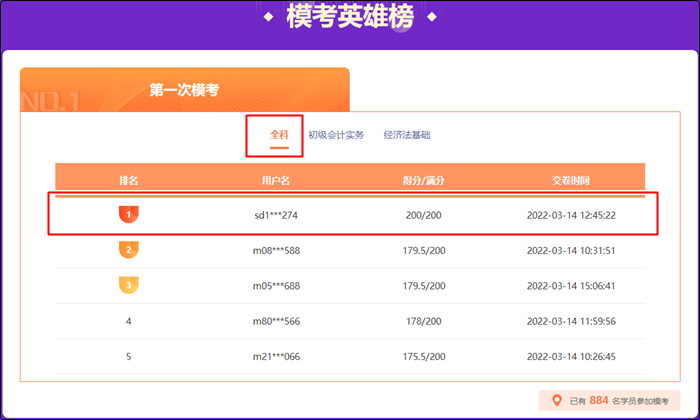
Task: Click submission time 2022-03-14 11:59:56
Action: tap(571, 321)
